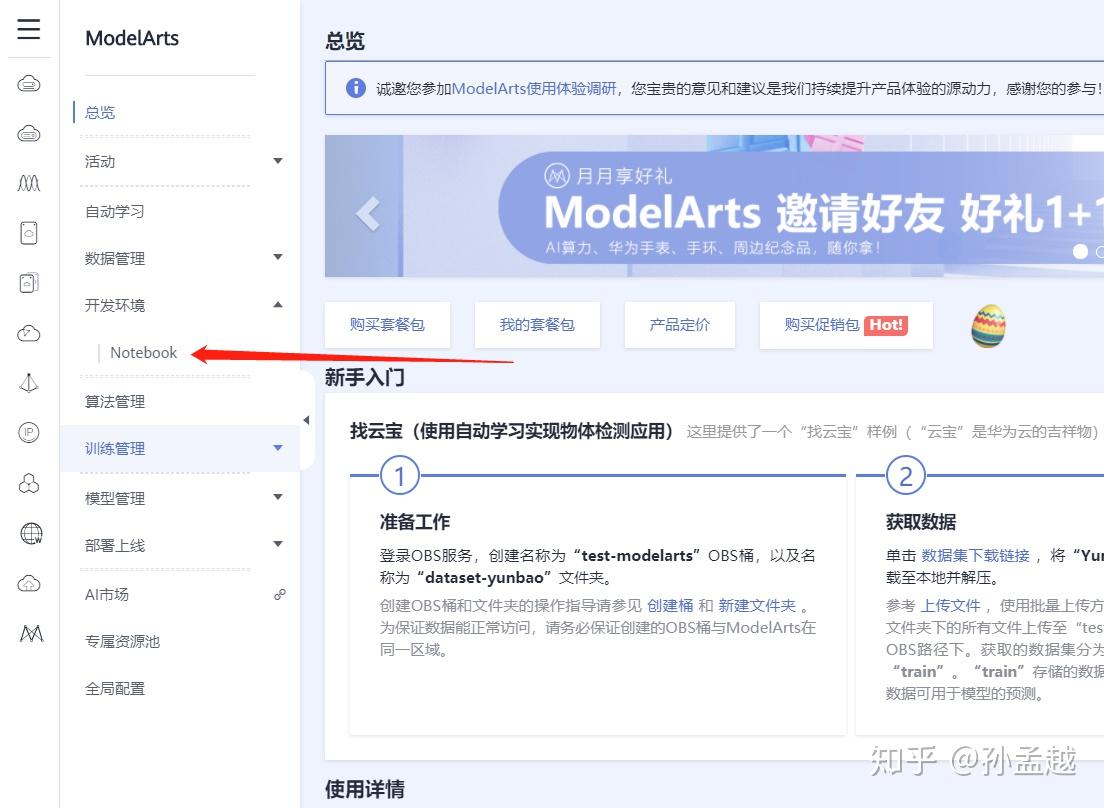The height and width of the screenshot is (808, 1104).
Task: Open the 新建文件夹 help link
Action: 757,605
